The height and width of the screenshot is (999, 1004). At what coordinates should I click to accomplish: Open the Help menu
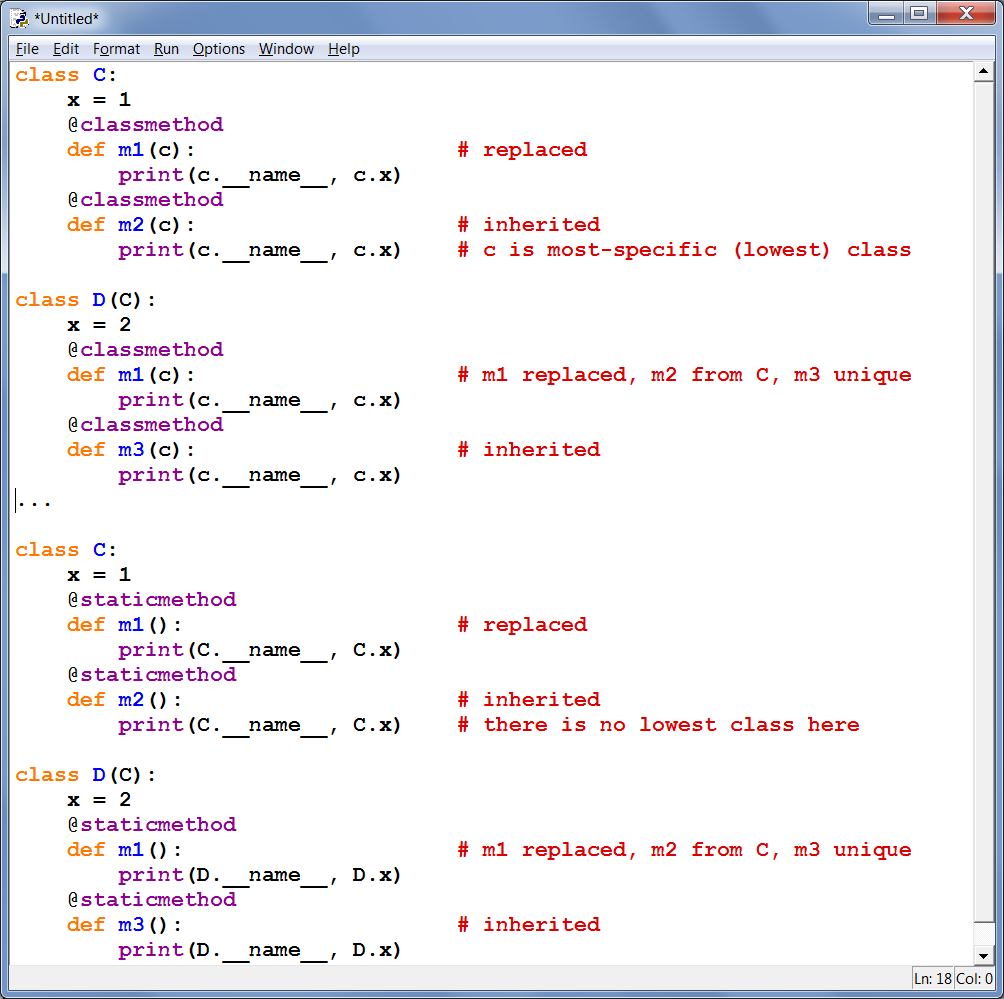click(x=343, y=49)
